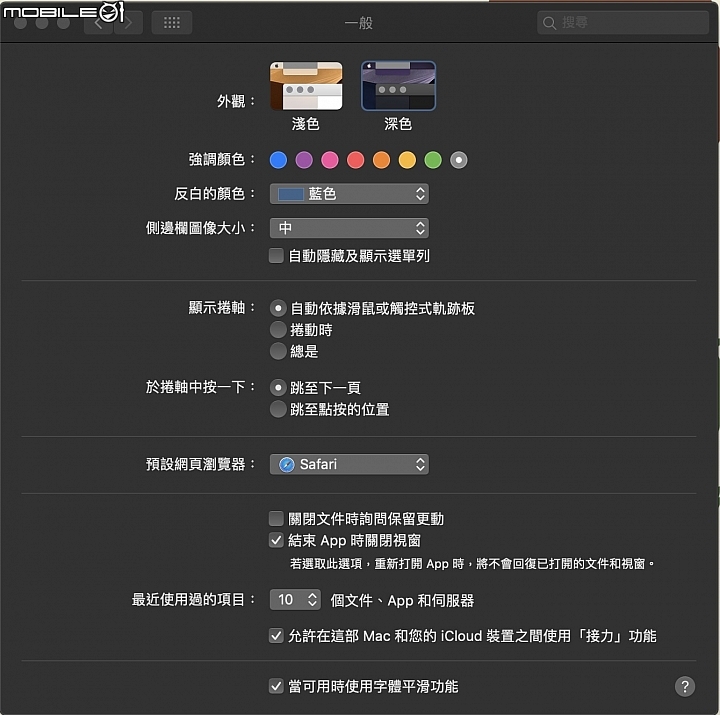Image resolution: width=720 pixels, height=715 pixels.
Task: Select the light appearance thumbnail
Action: tap(306, 86)
